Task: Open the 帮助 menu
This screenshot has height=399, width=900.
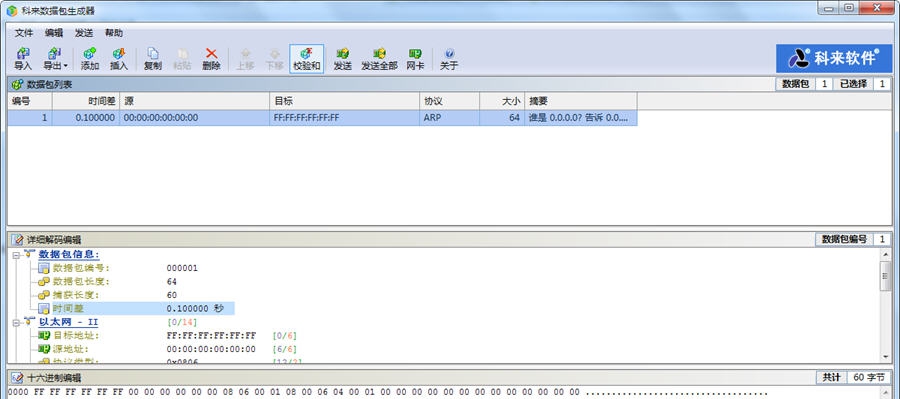Action: tap(114, 33)
